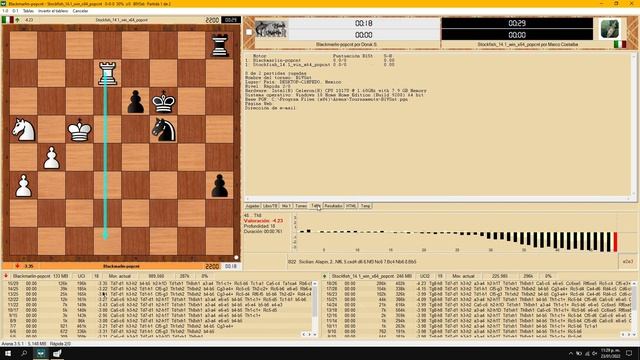Click green arrow icon in Stockfish engine panel
Screen dimensions: 640x360
pyautogui.click(x=324, y=276)
